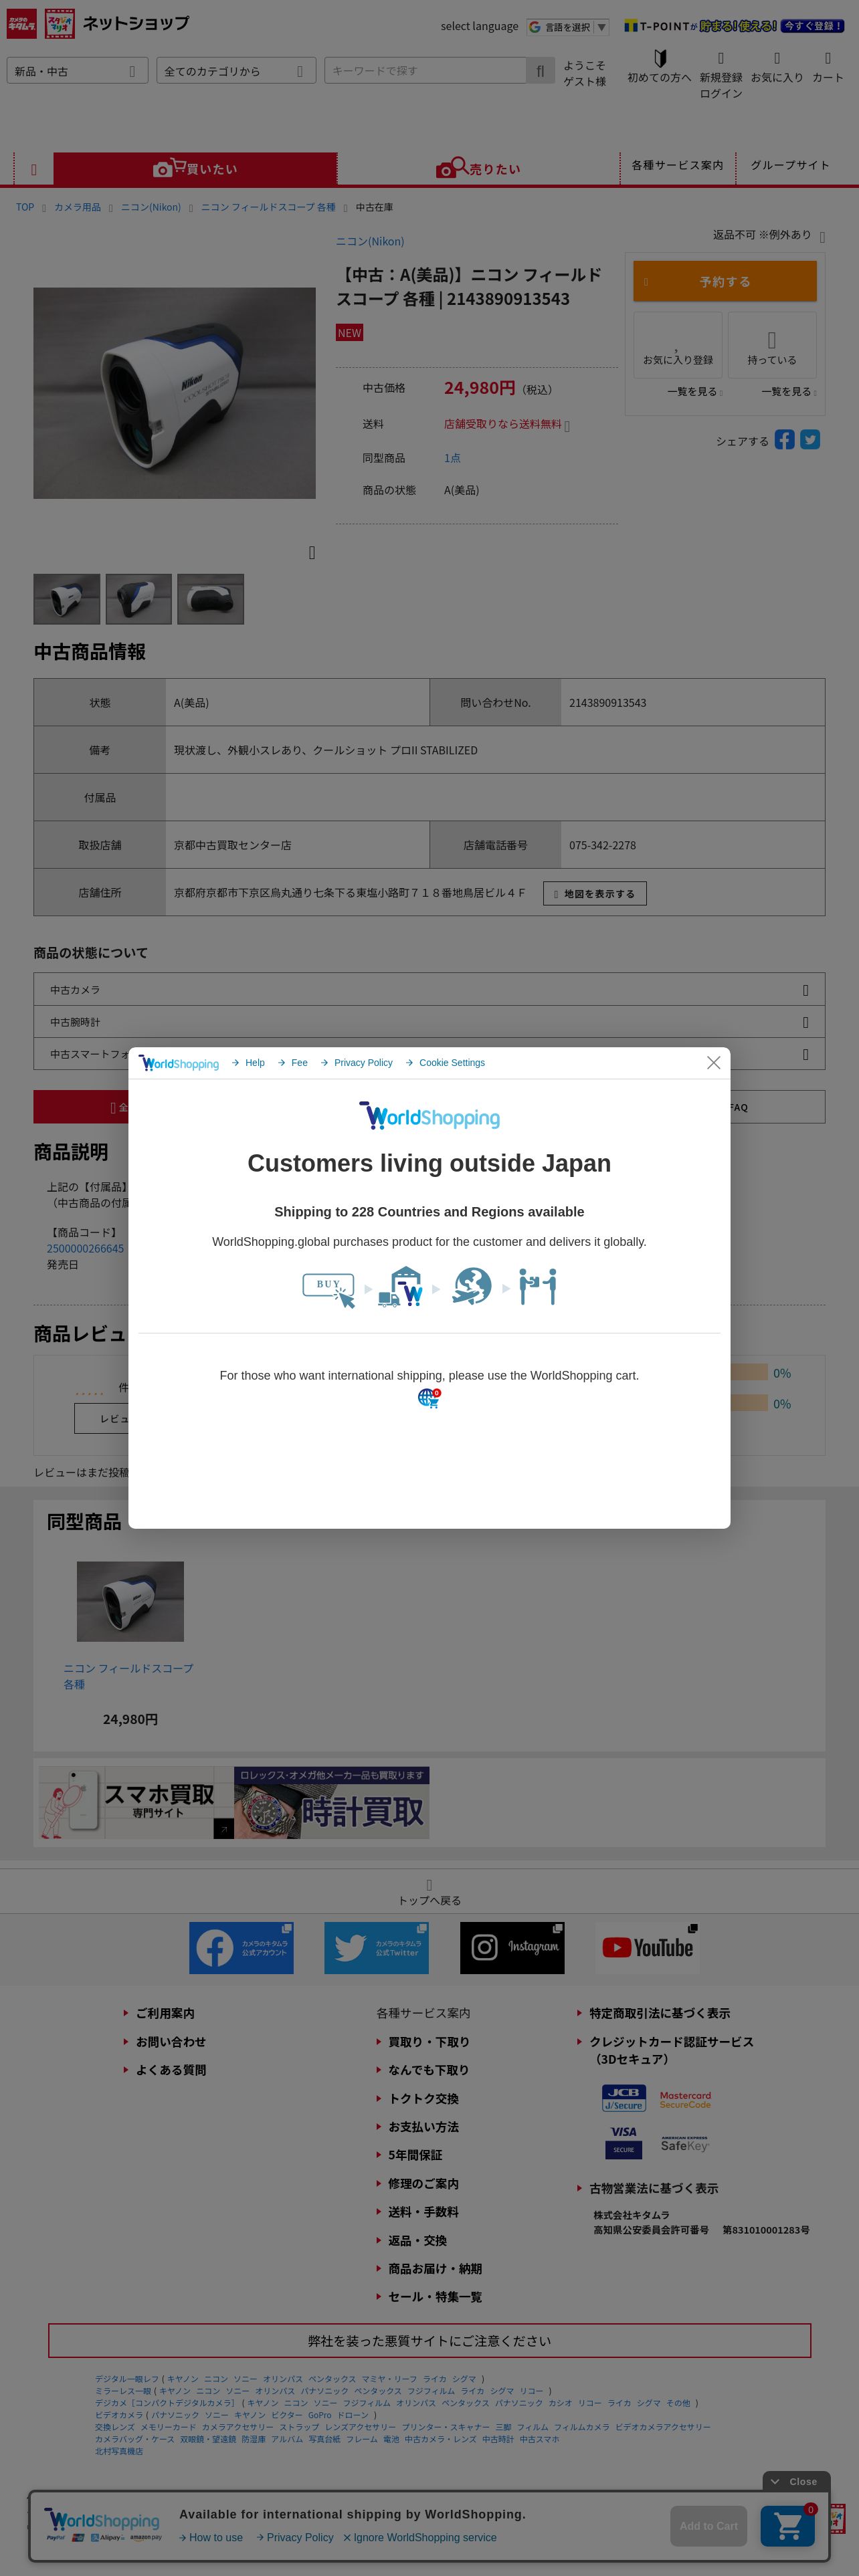Click 地図を表示する map button
Viewport: 859px width, 2576px height.
595,893
